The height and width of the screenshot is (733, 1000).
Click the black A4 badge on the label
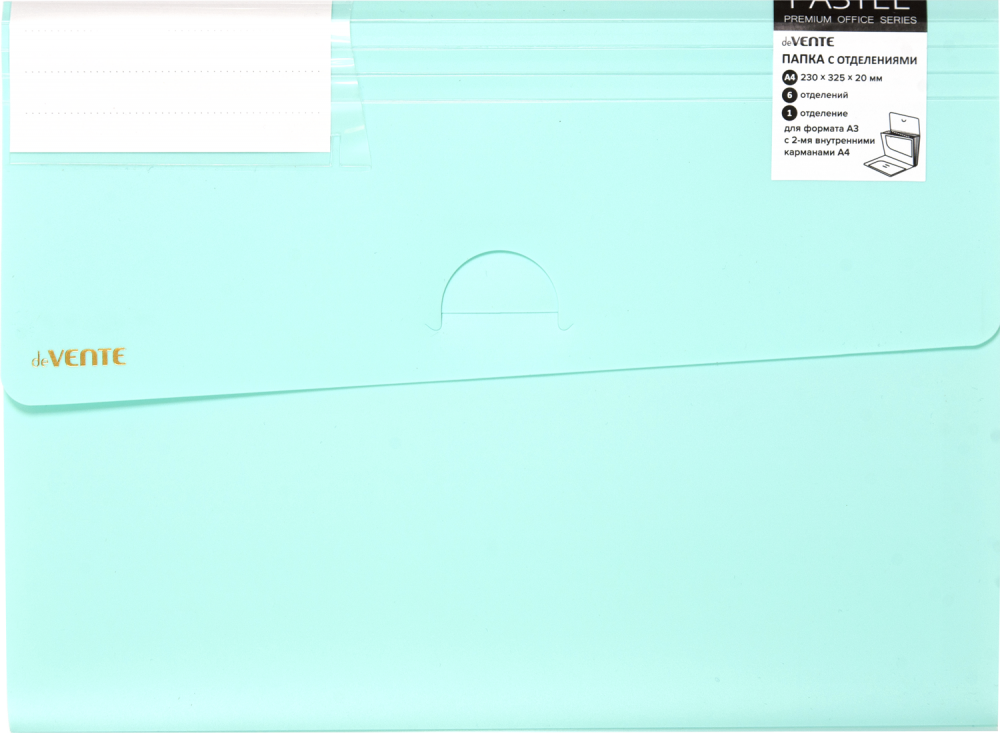point(790,77)
